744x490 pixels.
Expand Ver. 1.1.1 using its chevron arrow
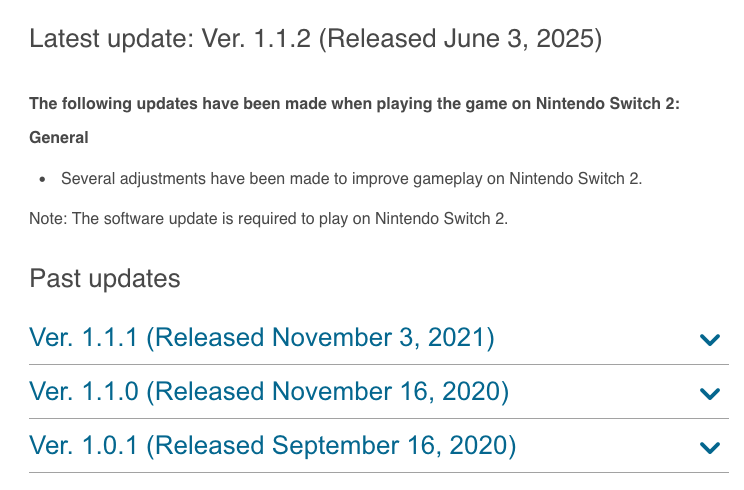coord(710,339)
